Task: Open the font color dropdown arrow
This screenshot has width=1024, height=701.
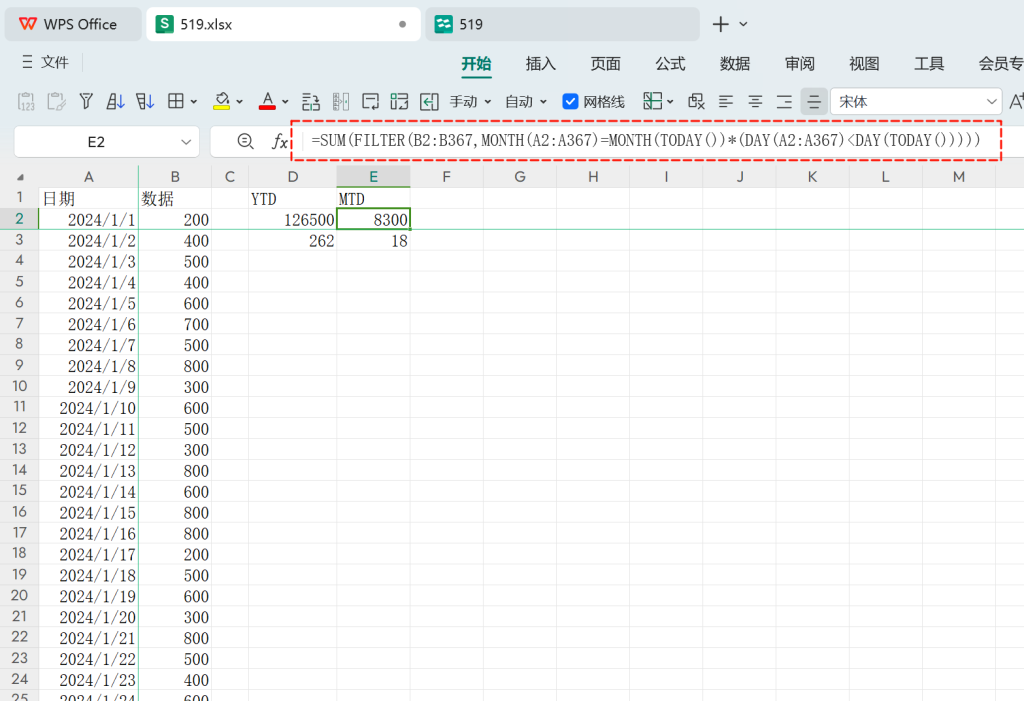Action: 285,102
